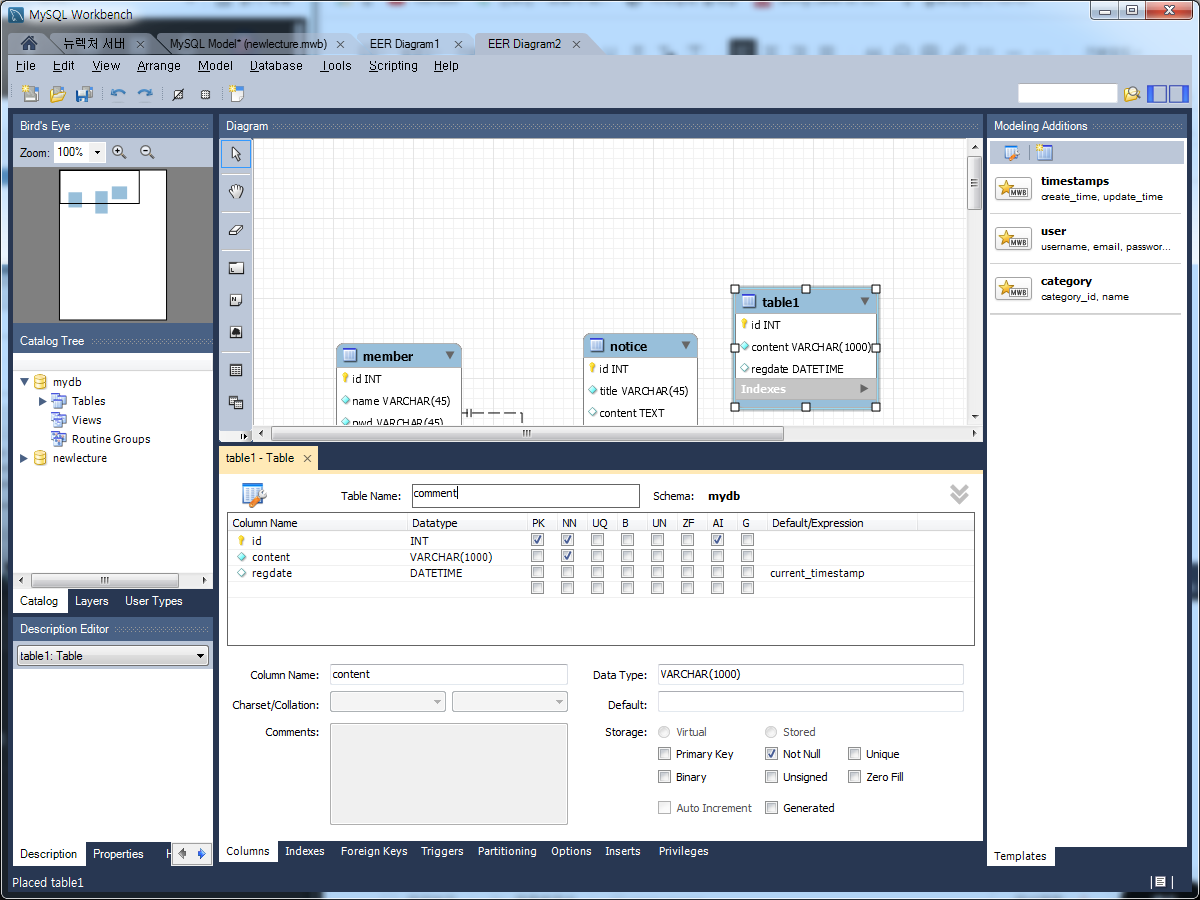
Task: Switch to the Indexes tab
Action: point(305,851)
